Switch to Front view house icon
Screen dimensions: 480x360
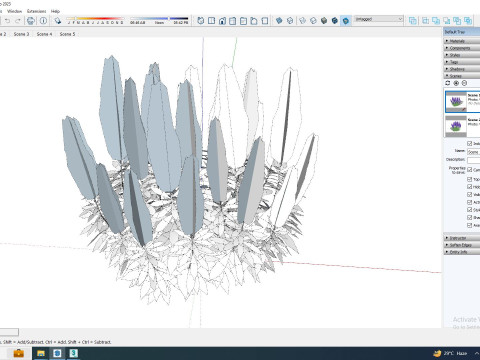pyautogui.click(x=222, y=21)
